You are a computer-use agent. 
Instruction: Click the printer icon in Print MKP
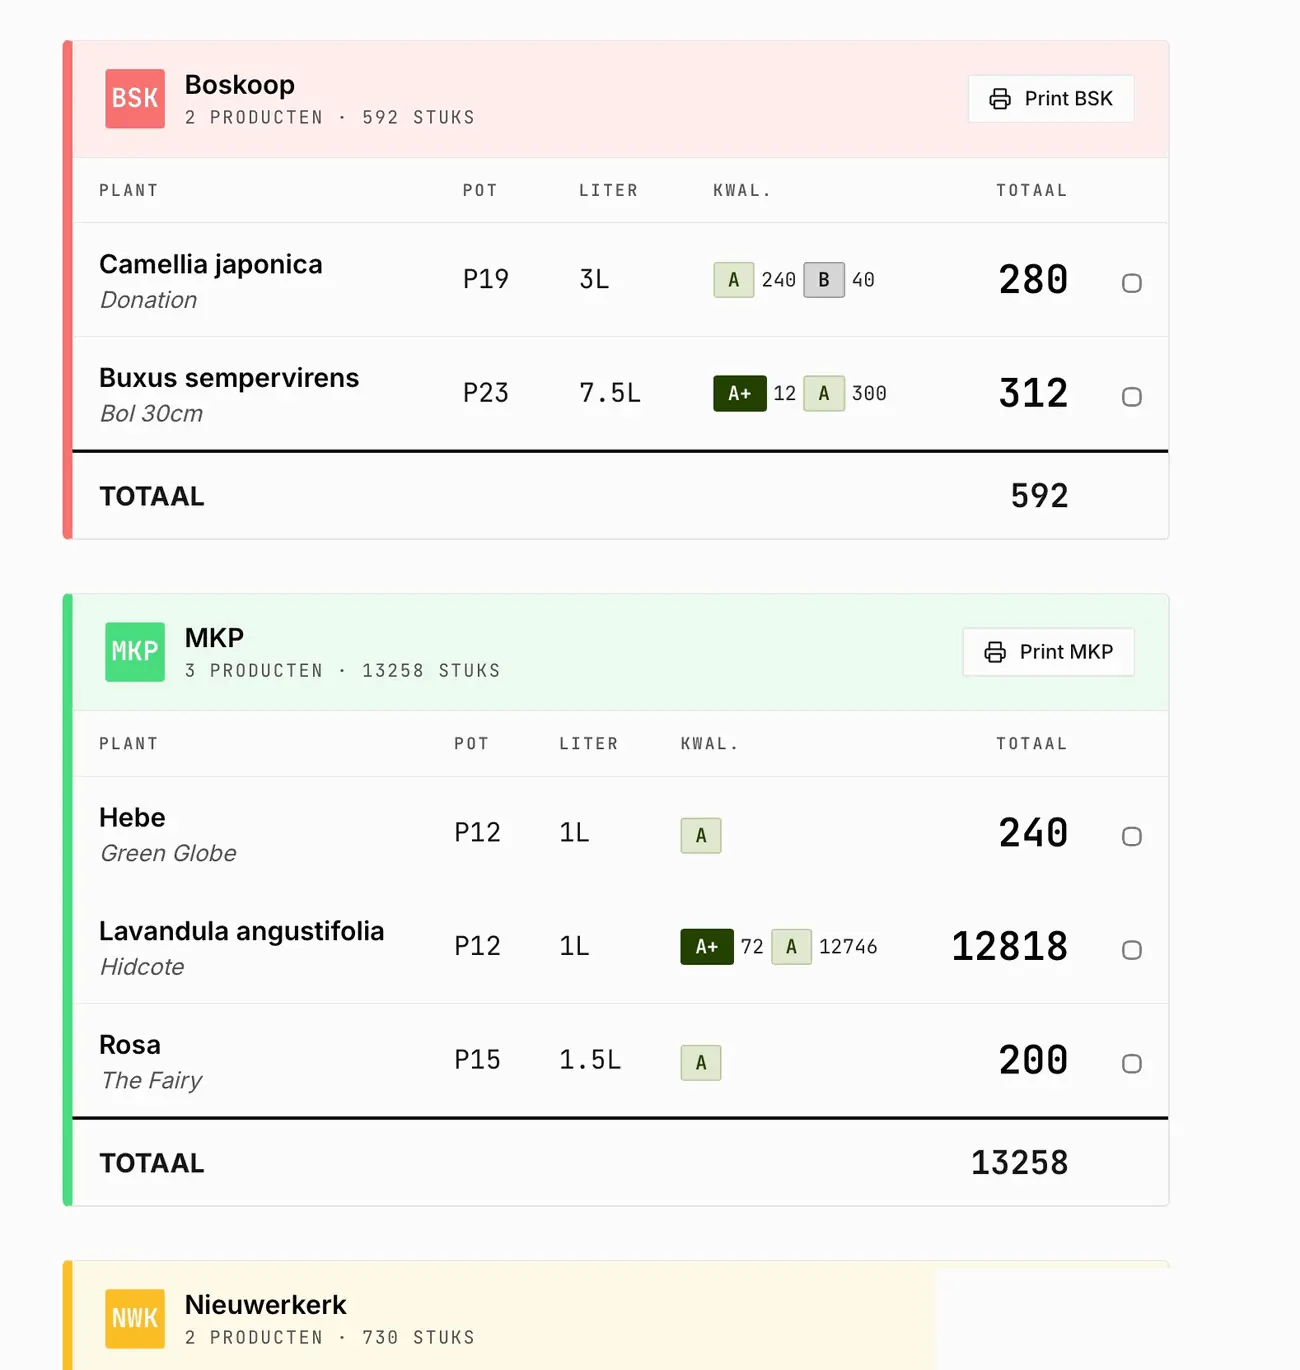pyautogui.click(x=995, y=652)
